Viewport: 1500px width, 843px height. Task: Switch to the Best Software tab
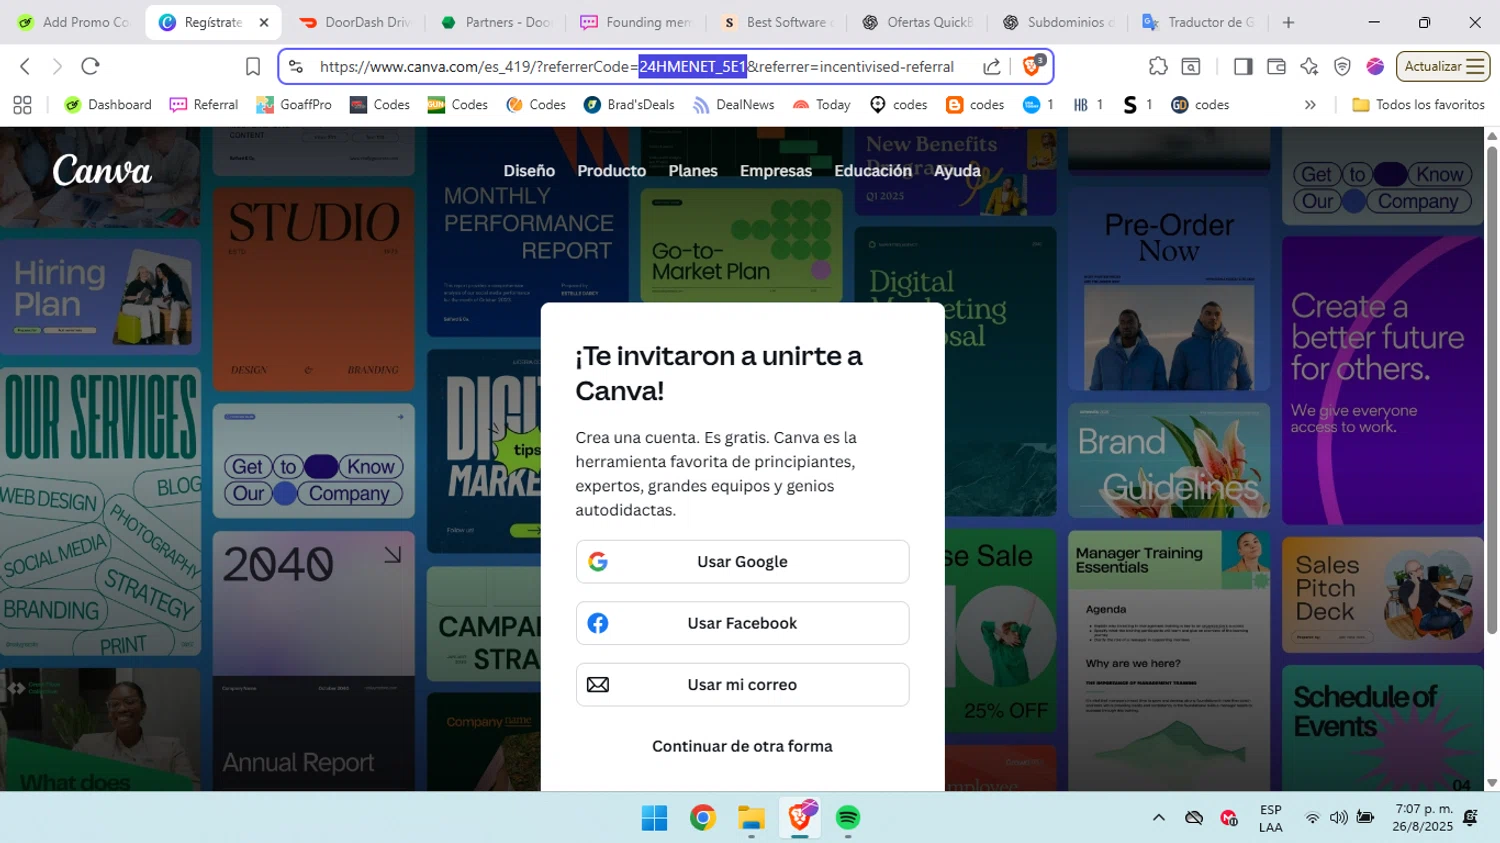777,22
